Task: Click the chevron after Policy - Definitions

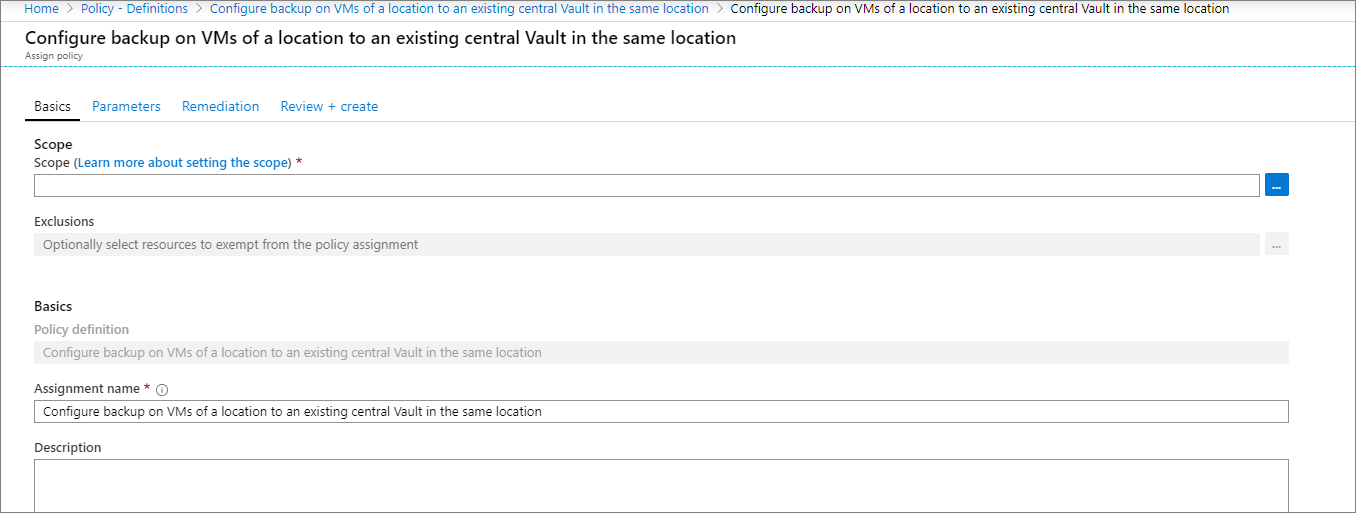Action: click(x=199, y=9)
